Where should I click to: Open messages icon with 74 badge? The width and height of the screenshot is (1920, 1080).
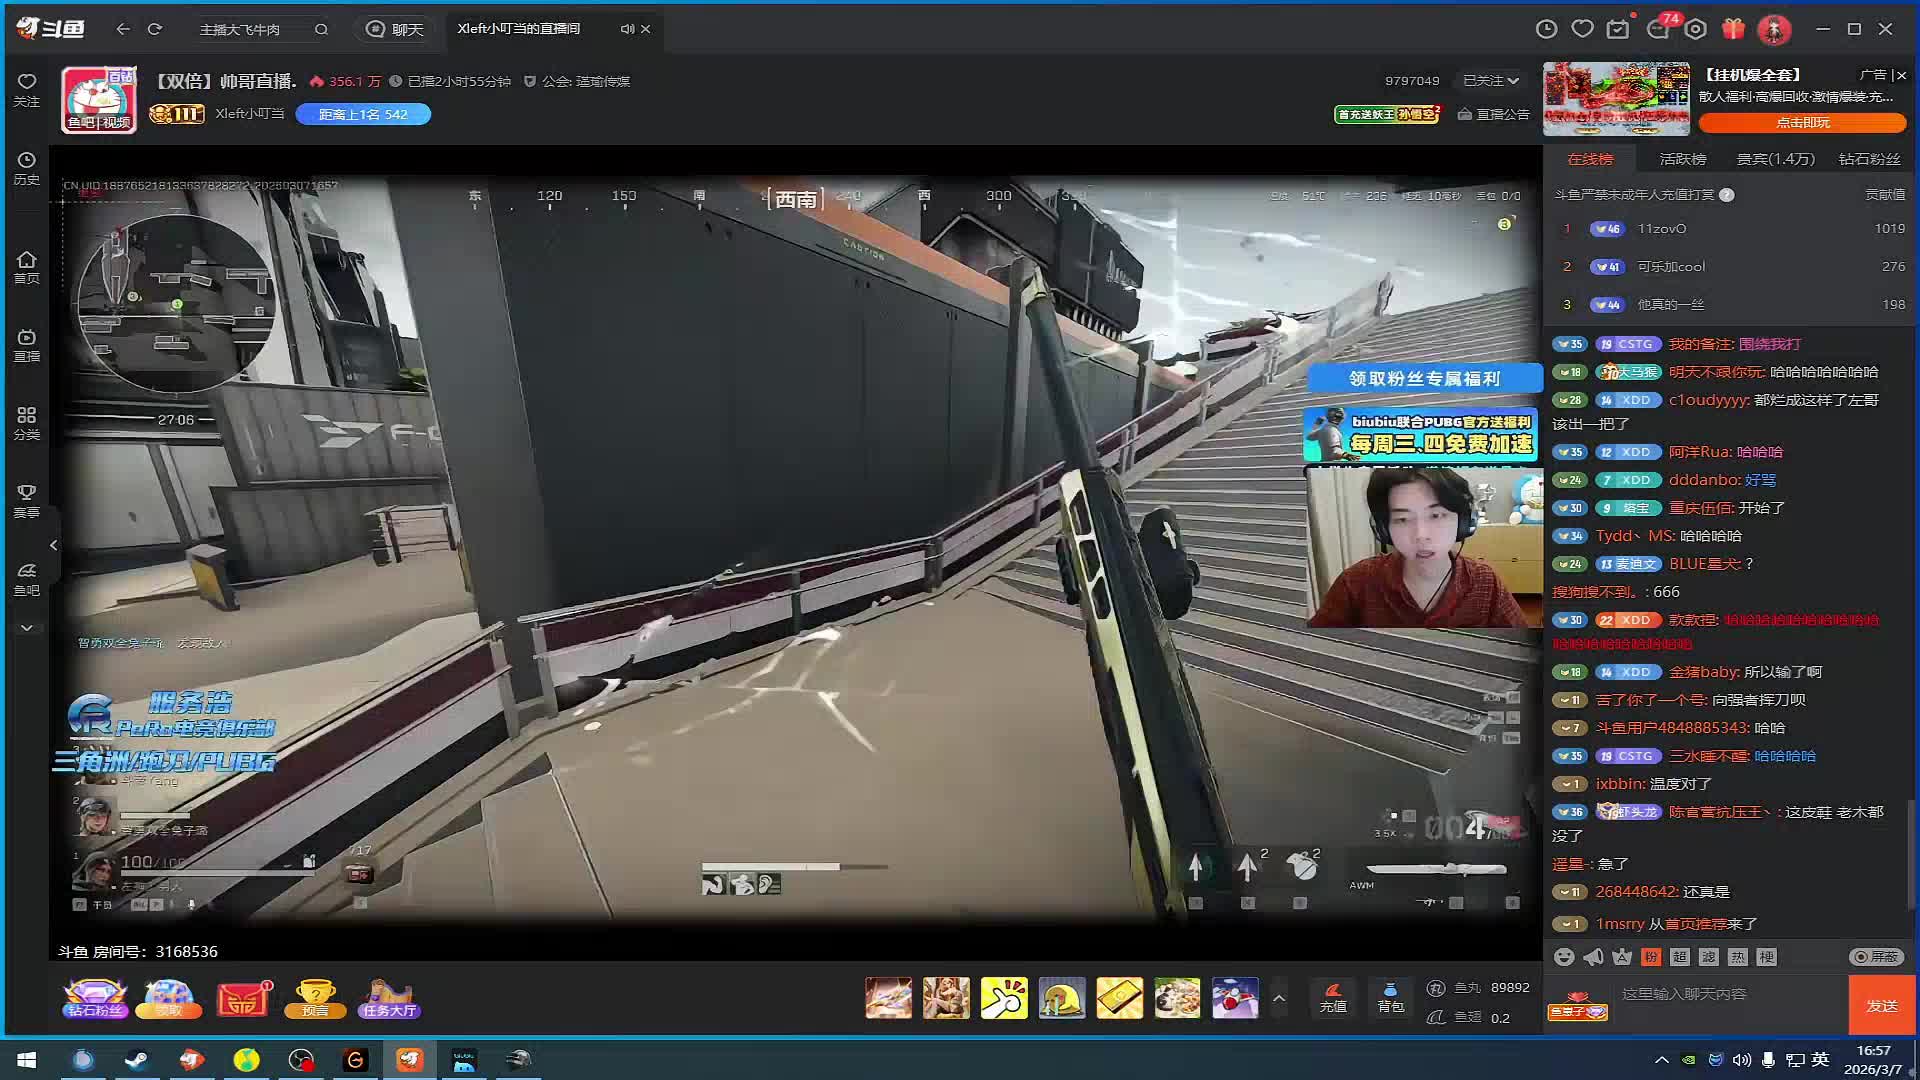(x=1658, y=29)
